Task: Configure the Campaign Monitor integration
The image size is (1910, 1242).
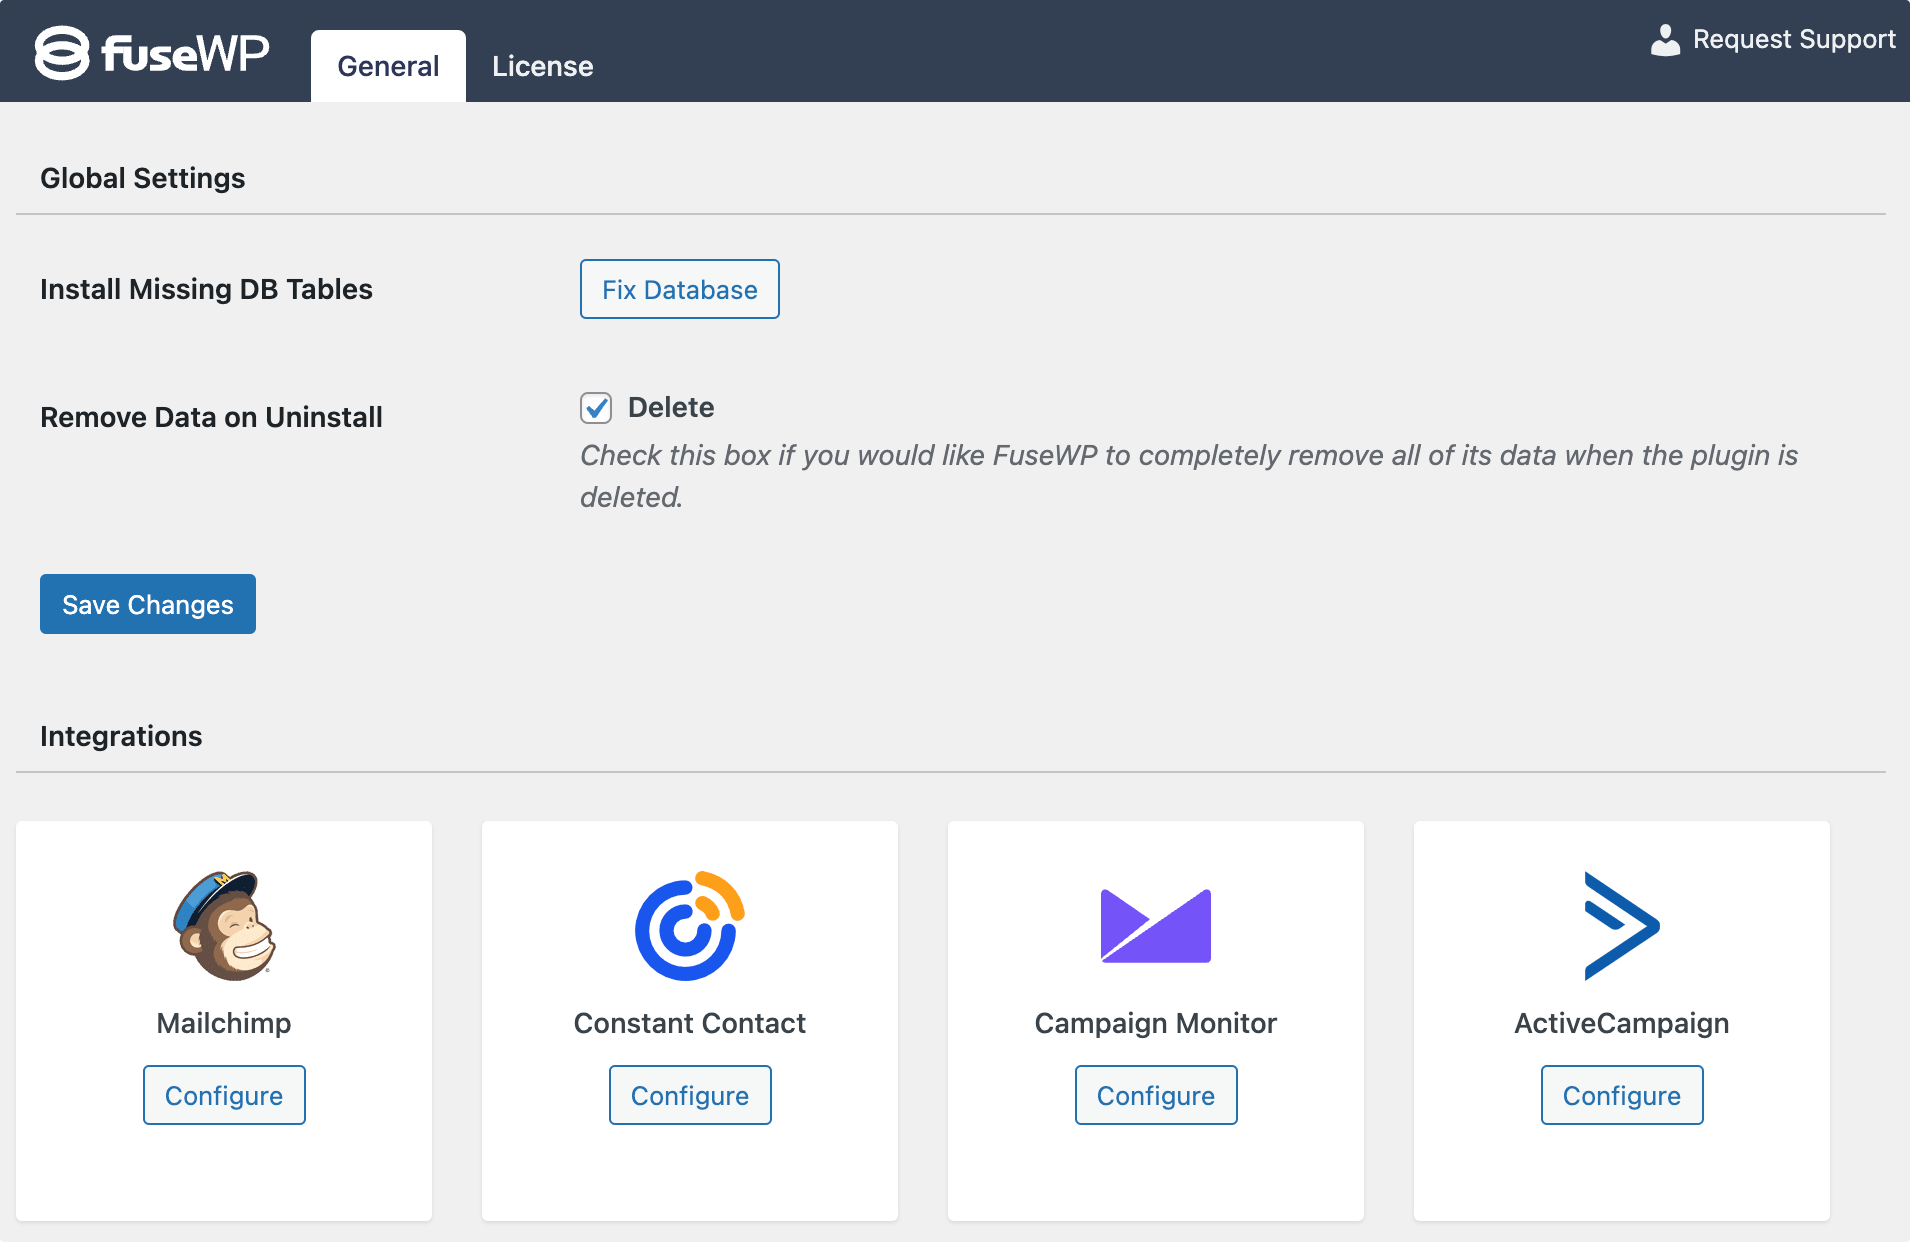Action: [x=1156, y=1095]
